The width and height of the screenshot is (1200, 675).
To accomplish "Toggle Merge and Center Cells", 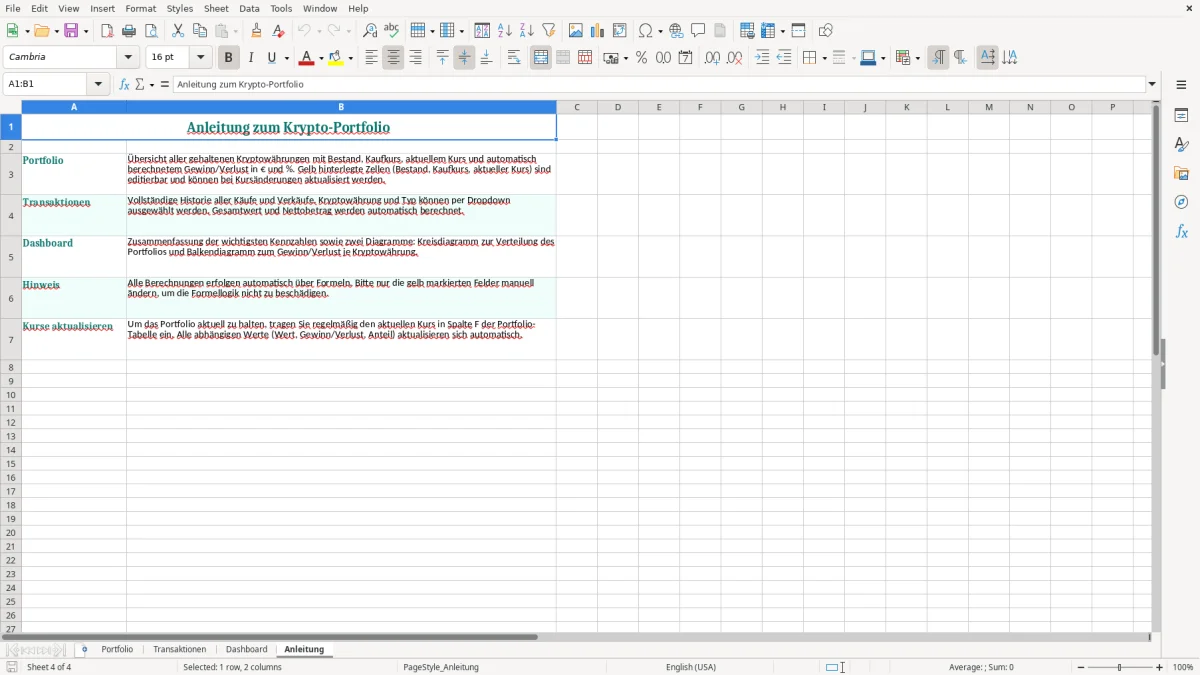I will [541, 58].
